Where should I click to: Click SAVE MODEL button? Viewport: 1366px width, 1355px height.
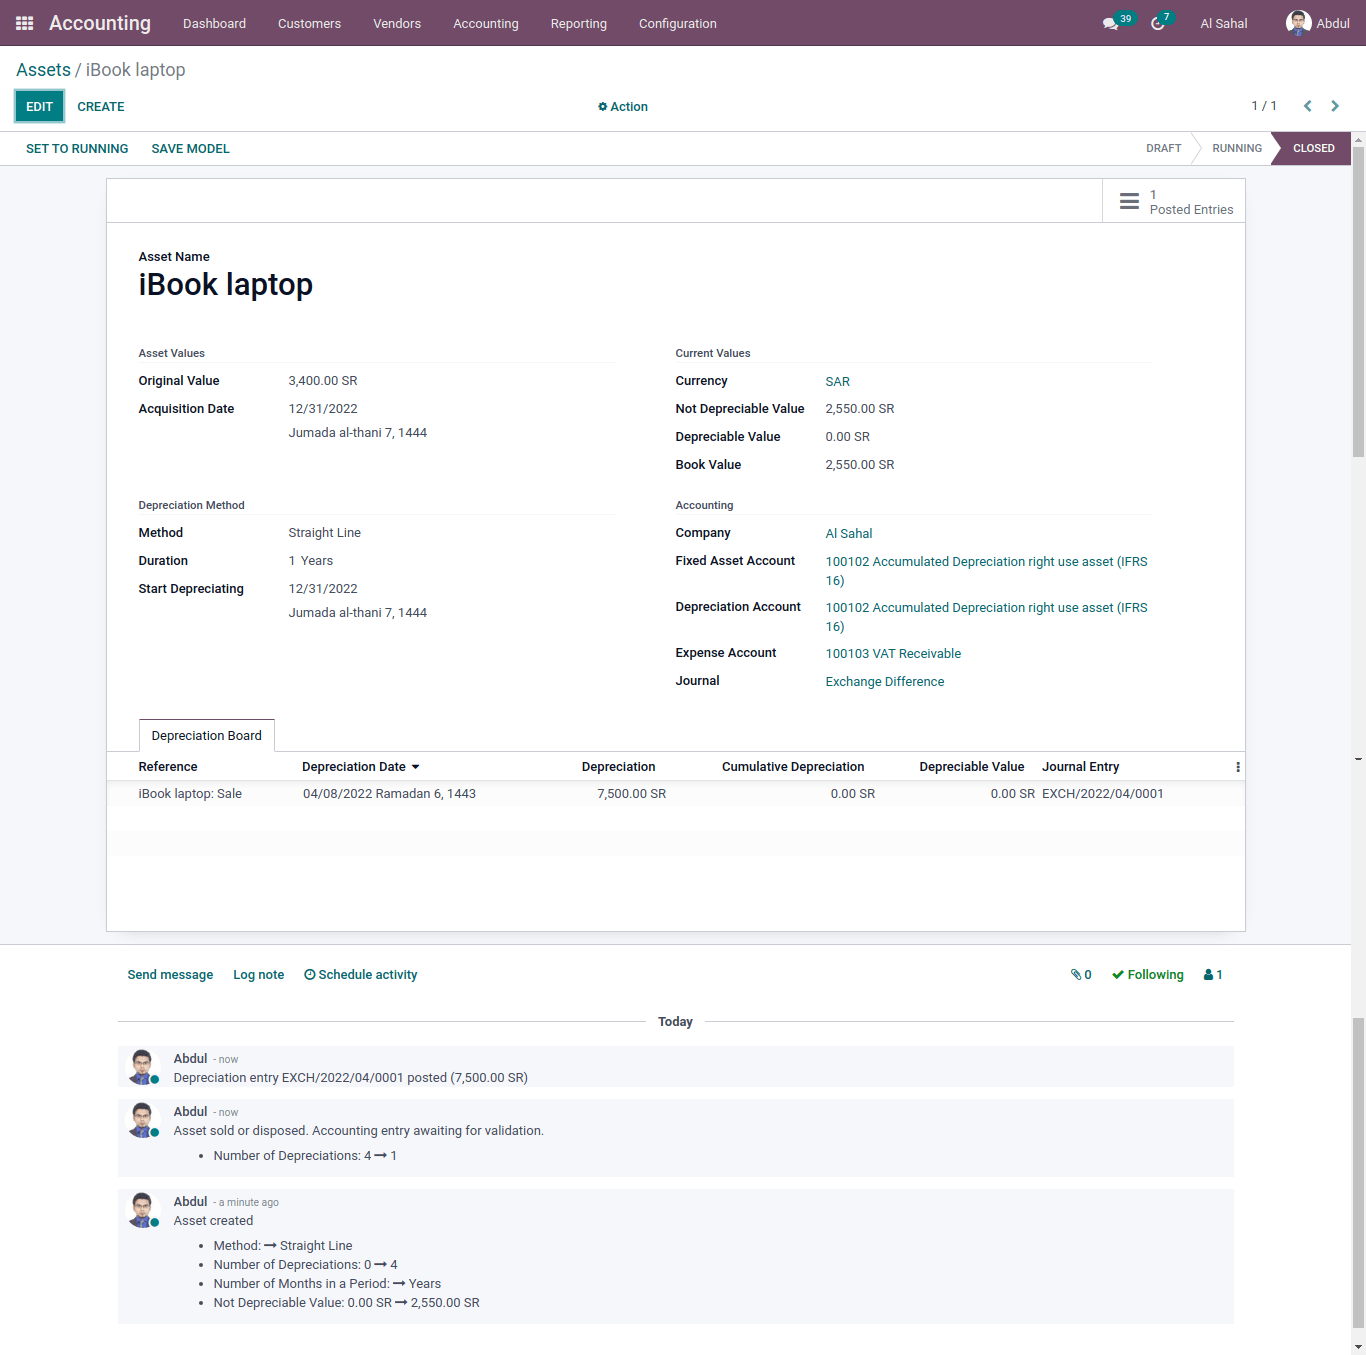191,149
